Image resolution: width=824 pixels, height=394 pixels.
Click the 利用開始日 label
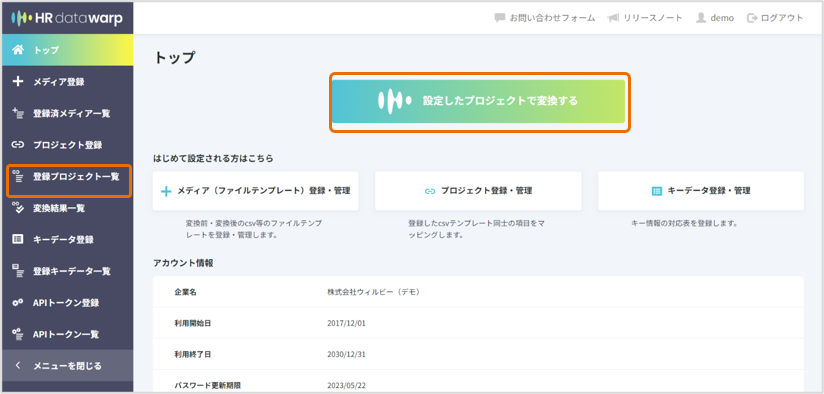[192, 323]
